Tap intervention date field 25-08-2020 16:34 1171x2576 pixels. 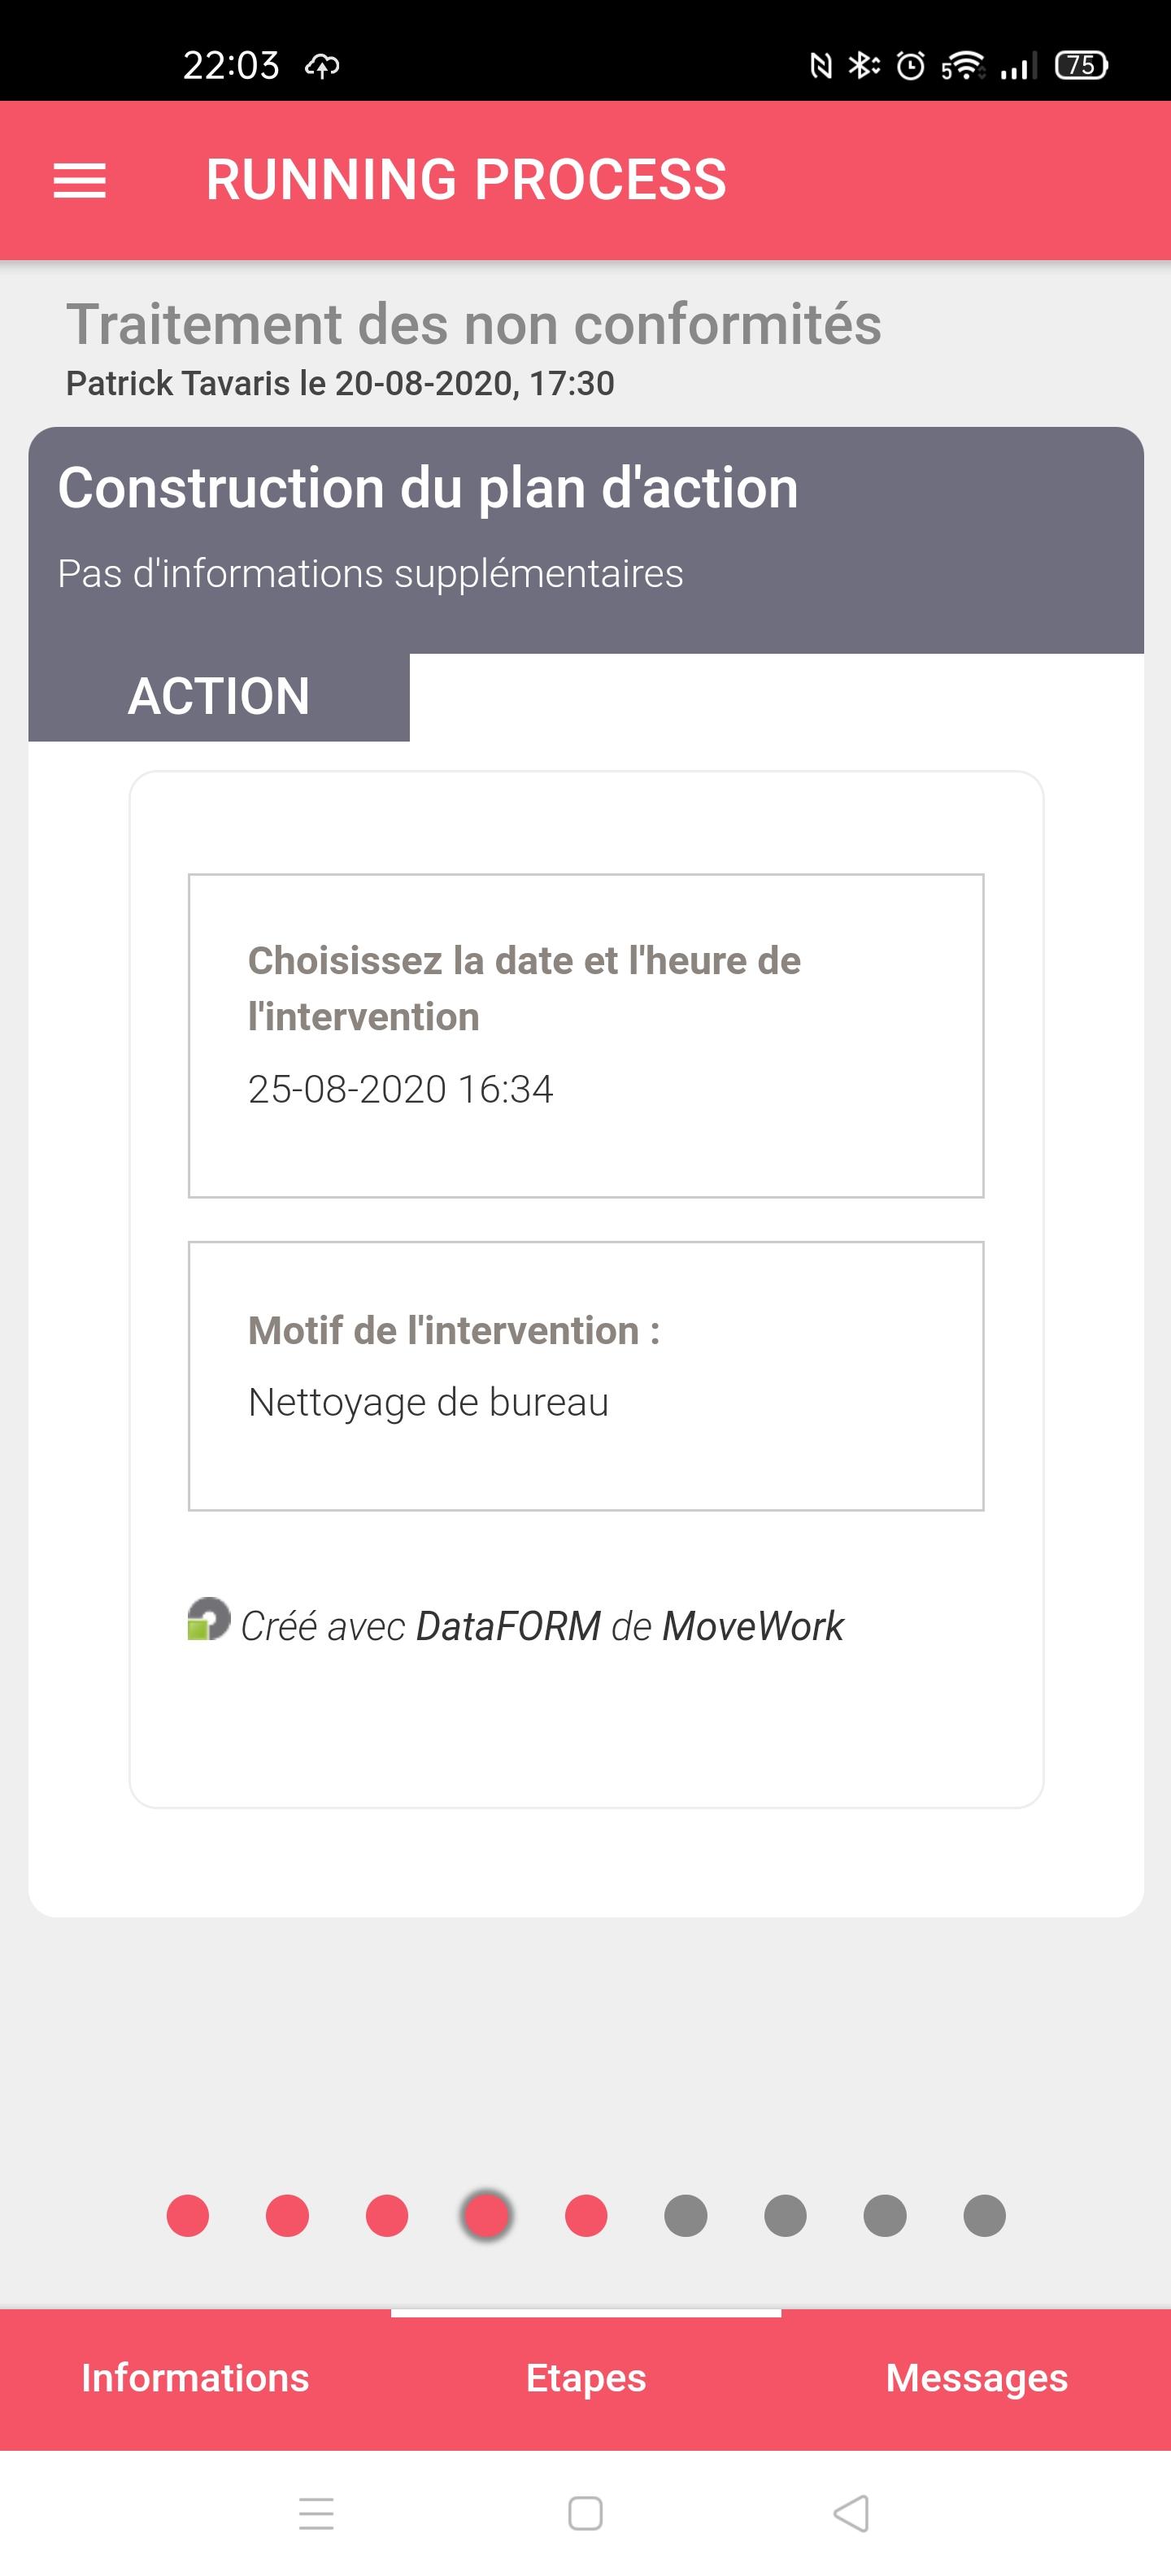(x=586, y=1035)
